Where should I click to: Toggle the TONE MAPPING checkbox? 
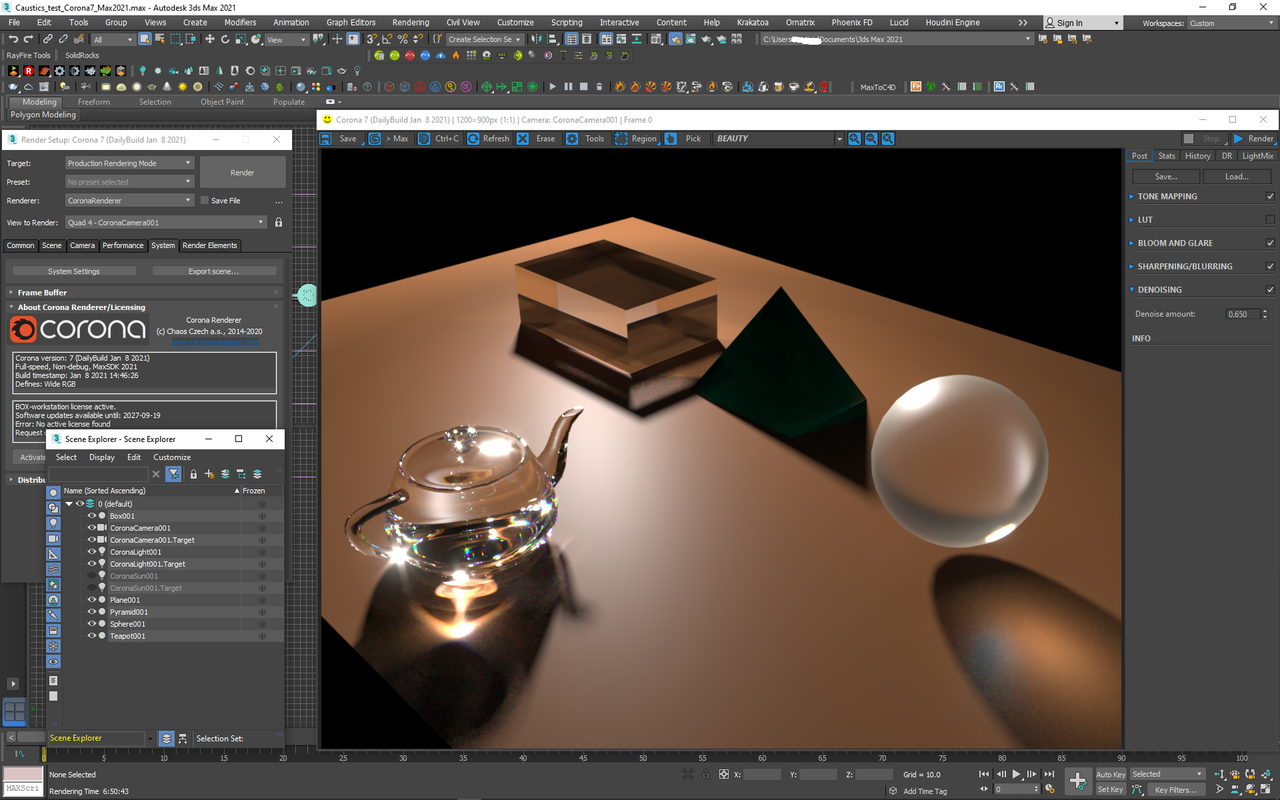1270,196
